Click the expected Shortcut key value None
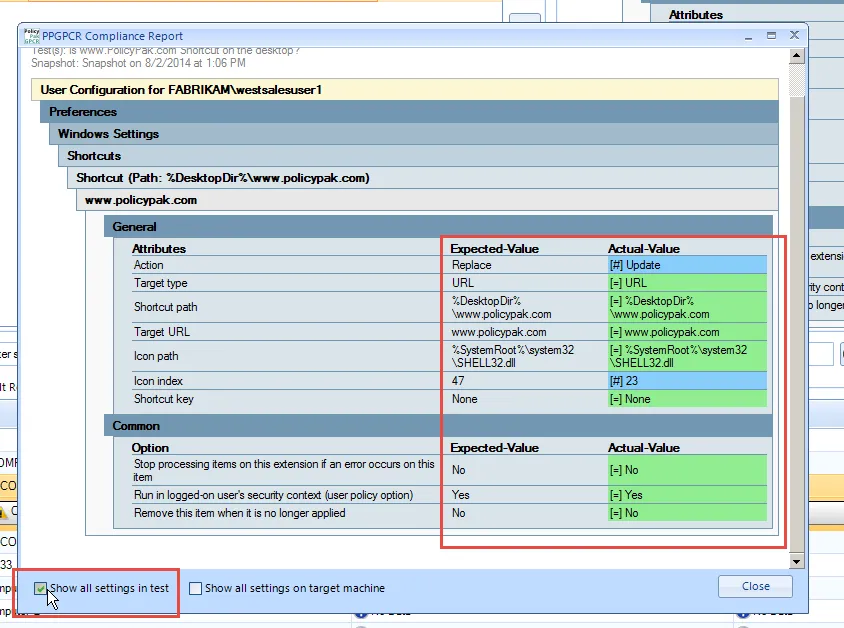This screenshot has height=628, width=844. pos(465,399)
